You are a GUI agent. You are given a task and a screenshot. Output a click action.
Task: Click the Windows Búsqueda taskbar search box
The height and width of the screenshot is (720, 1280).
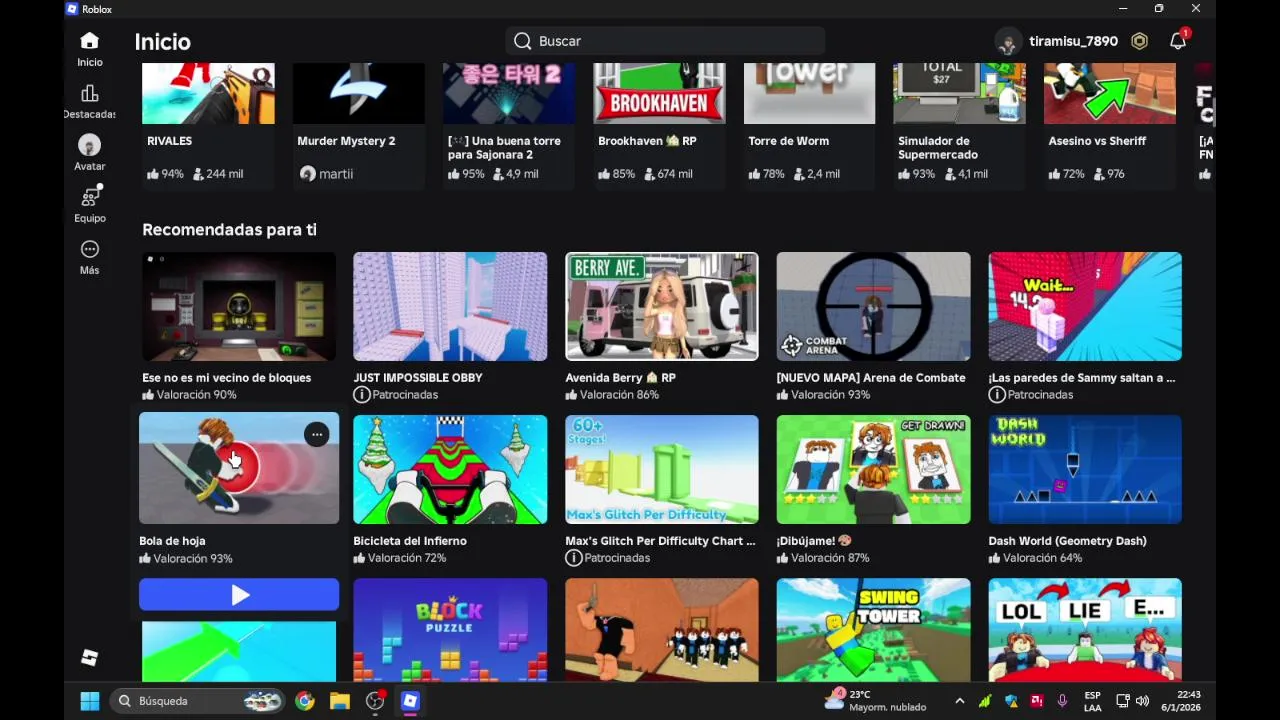pos(196,701)
